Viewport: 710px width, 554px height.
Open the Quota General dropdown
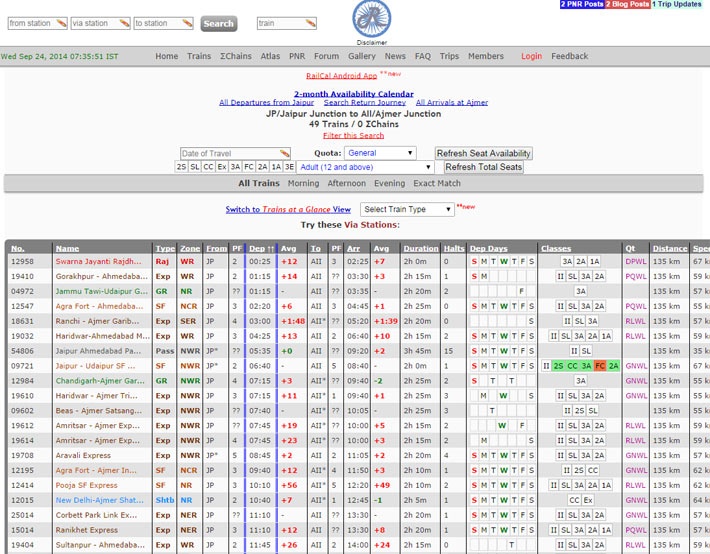380,153
